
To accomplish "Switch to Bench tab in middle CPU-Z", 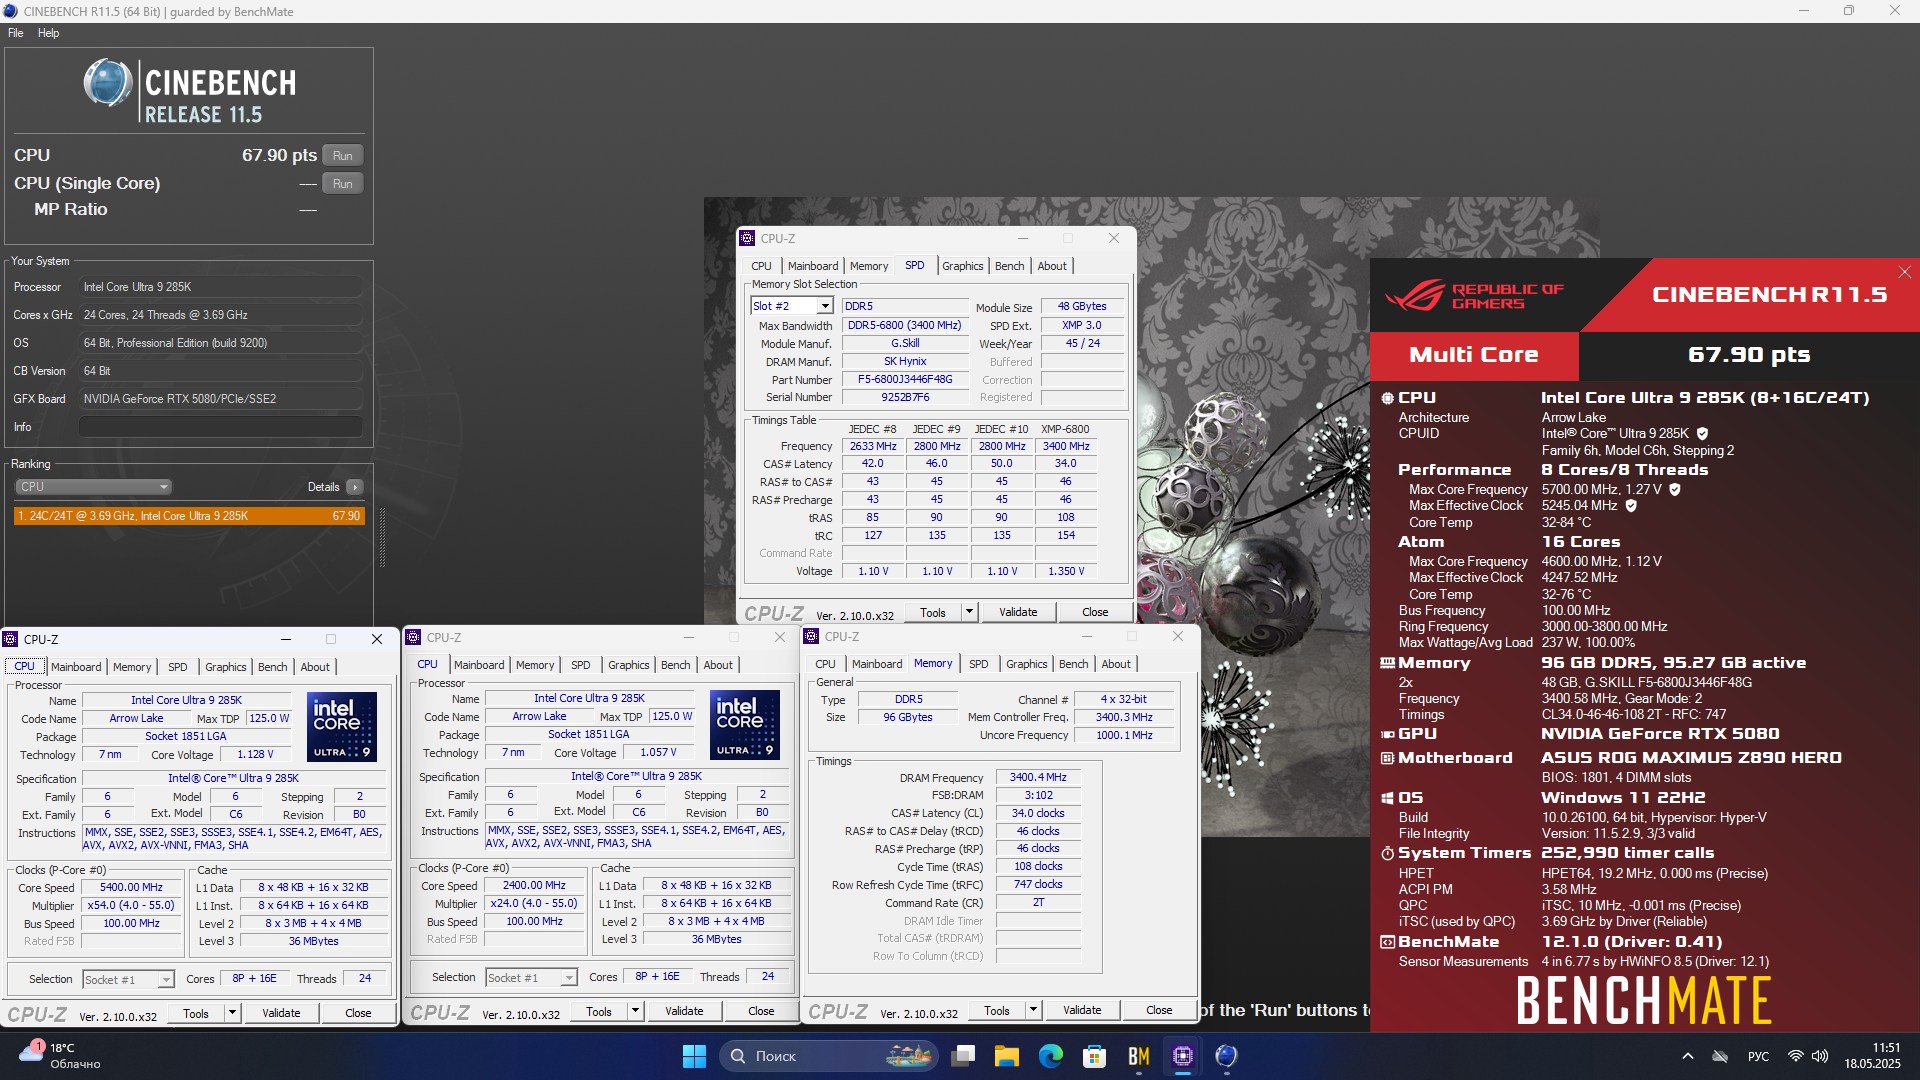I will 675,665.
